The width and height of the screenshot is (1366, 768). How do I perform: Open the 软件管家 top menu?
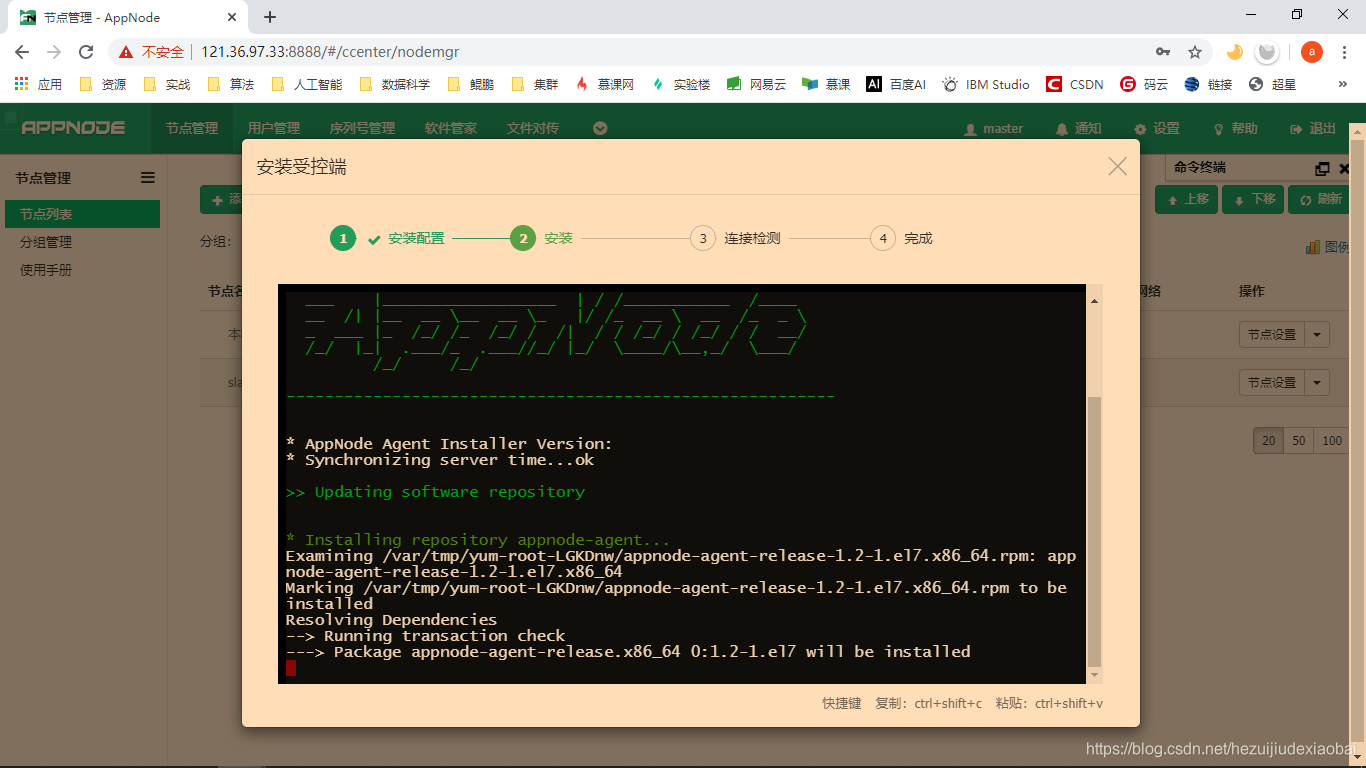451,128
